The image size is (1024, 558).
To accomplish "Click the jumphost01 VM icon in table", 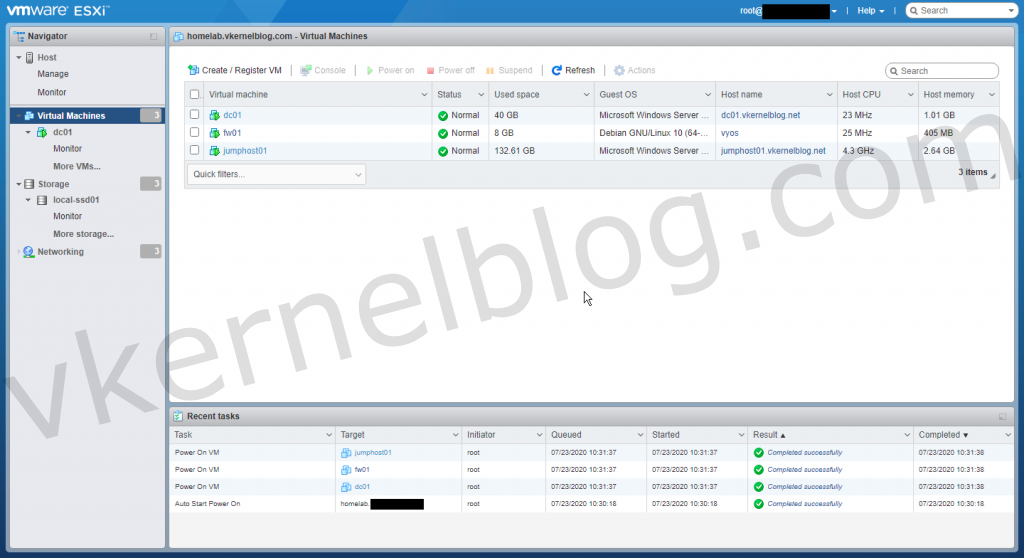I will click(x=214, y=151).
